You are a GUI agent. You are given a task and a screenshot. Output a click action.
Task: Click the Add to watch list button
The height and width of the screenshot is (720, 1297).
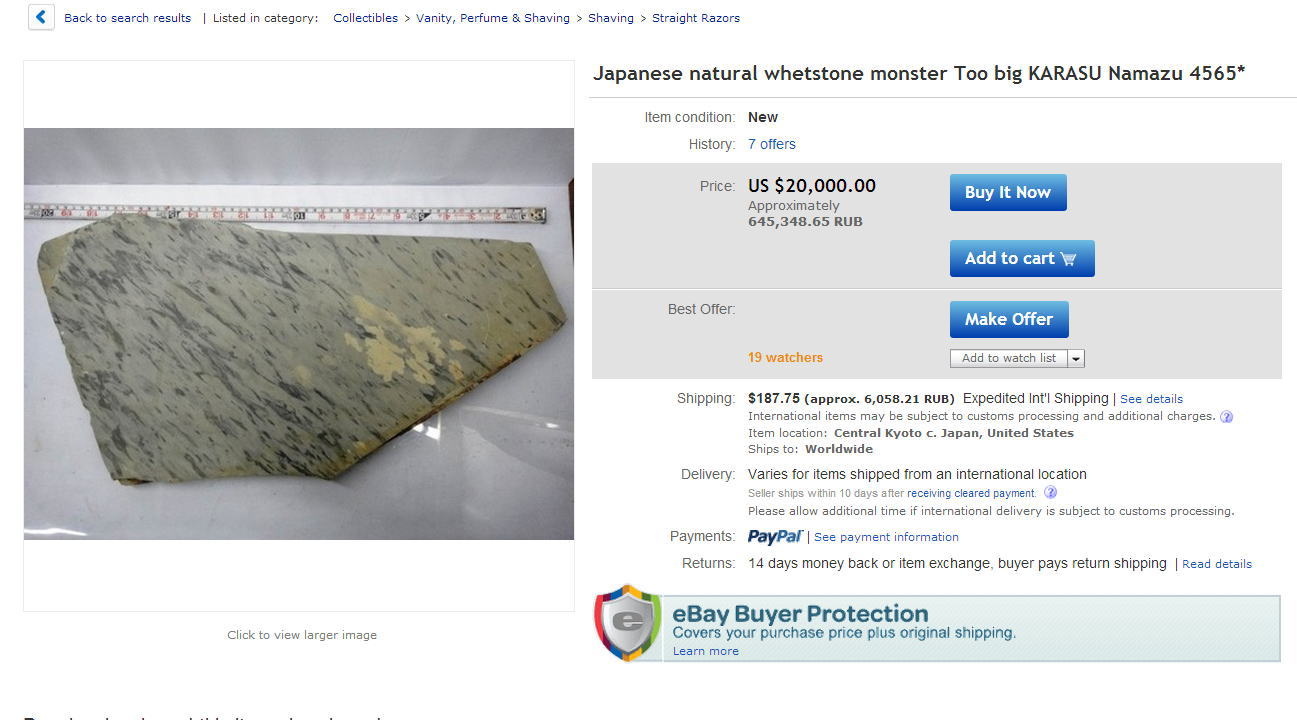[x=1009, y=358]
